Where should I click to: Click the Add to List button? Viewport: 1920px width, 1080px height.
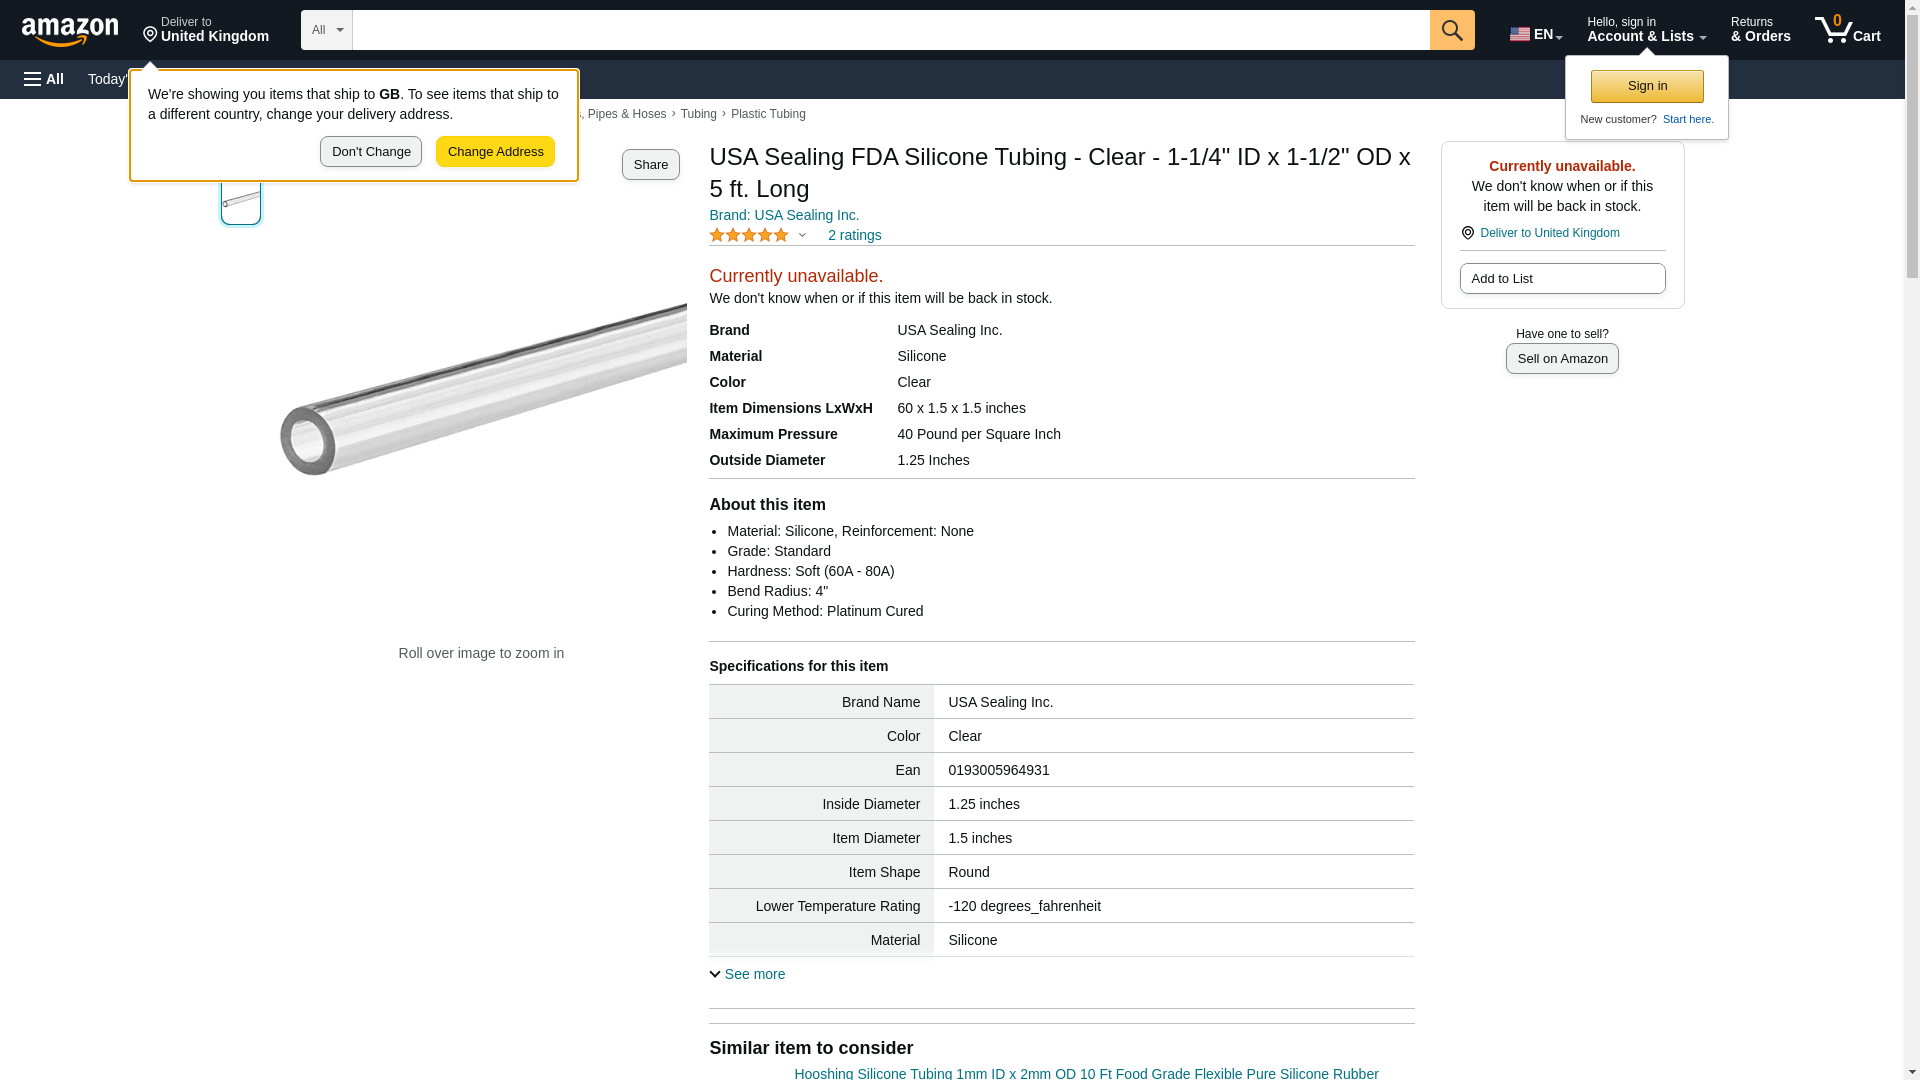pyautogui.click(x=1562, y=278)
